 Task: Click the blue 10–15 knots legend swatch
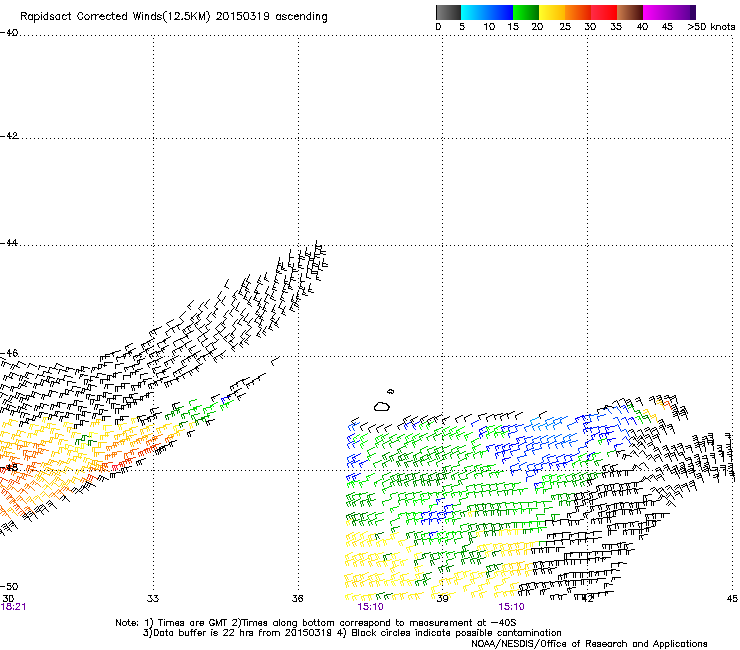click(x=500, y=12)
